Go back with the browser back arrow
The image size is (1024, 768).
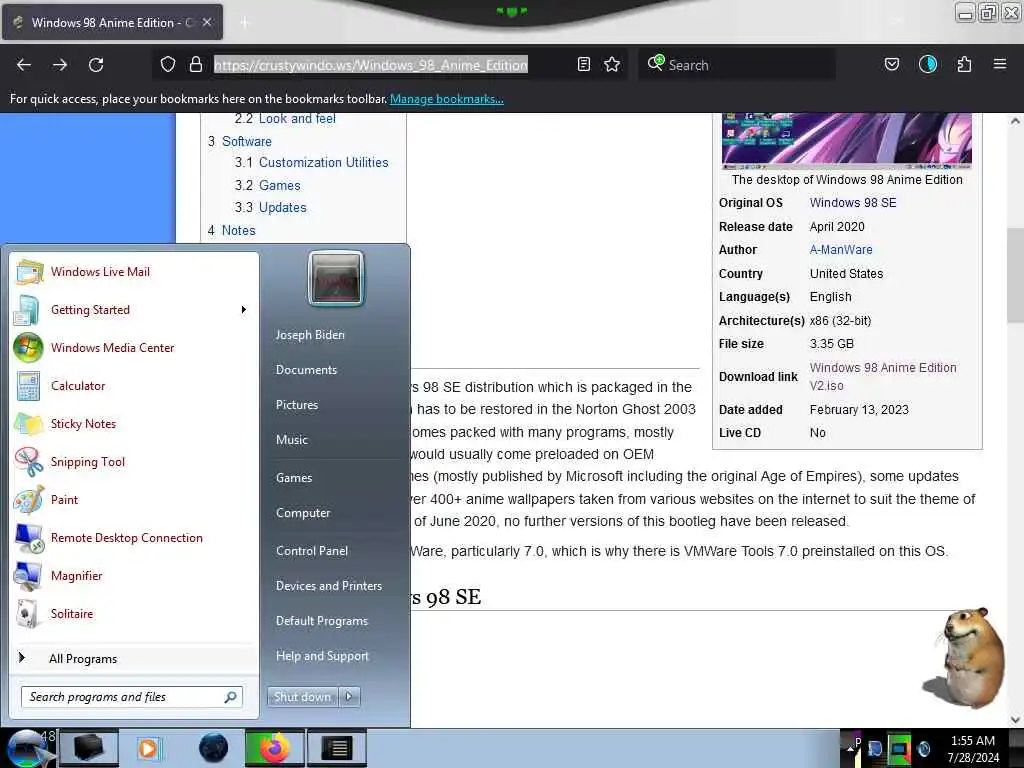pyautogui.click(x=24, y=65)
